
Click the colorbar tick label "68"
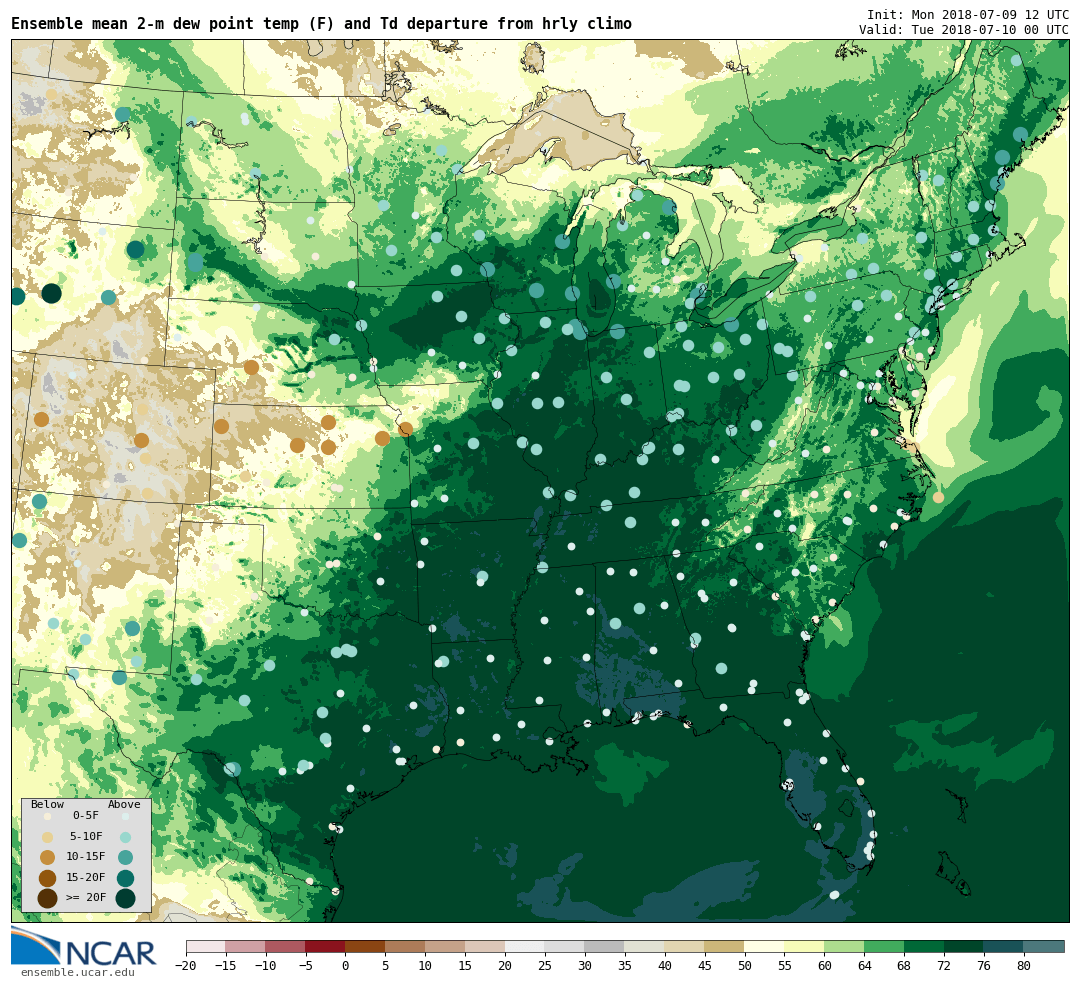(x=904, y=966)
